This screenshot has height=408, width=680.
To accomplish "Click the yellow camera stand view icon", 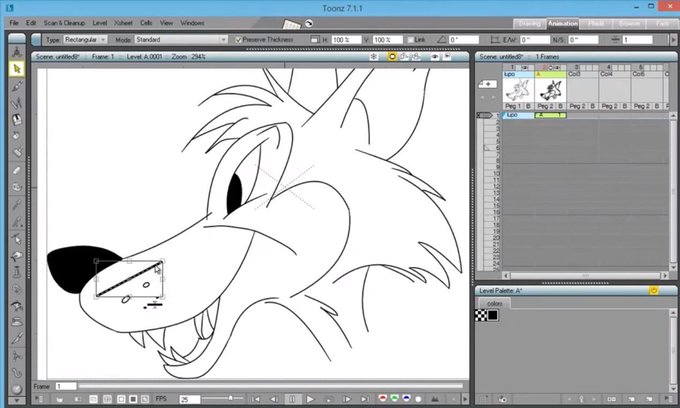I will coord(392,57).
